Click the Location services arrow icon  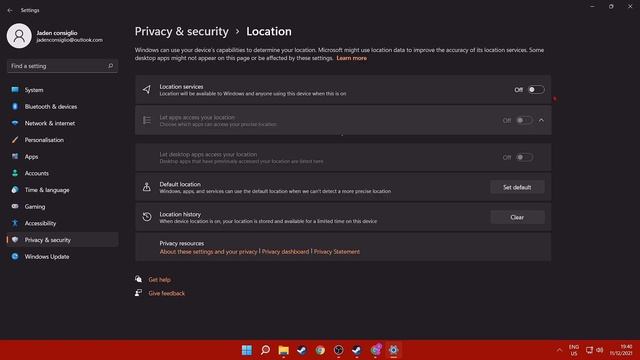[147, 89]
